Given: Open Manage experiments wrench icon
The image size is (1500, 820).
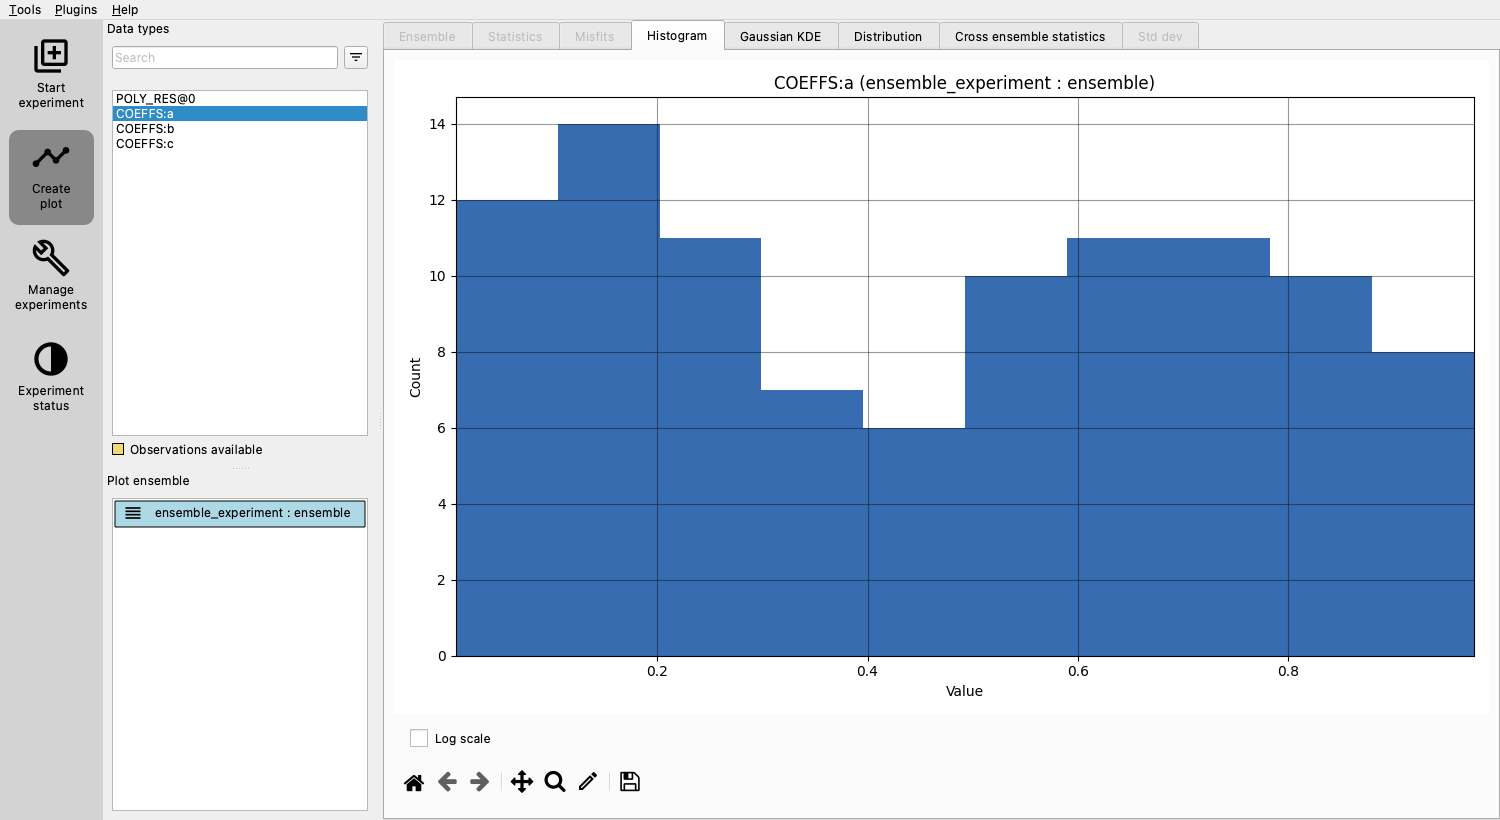Looking at the screenshot, I should click(51, 257).
